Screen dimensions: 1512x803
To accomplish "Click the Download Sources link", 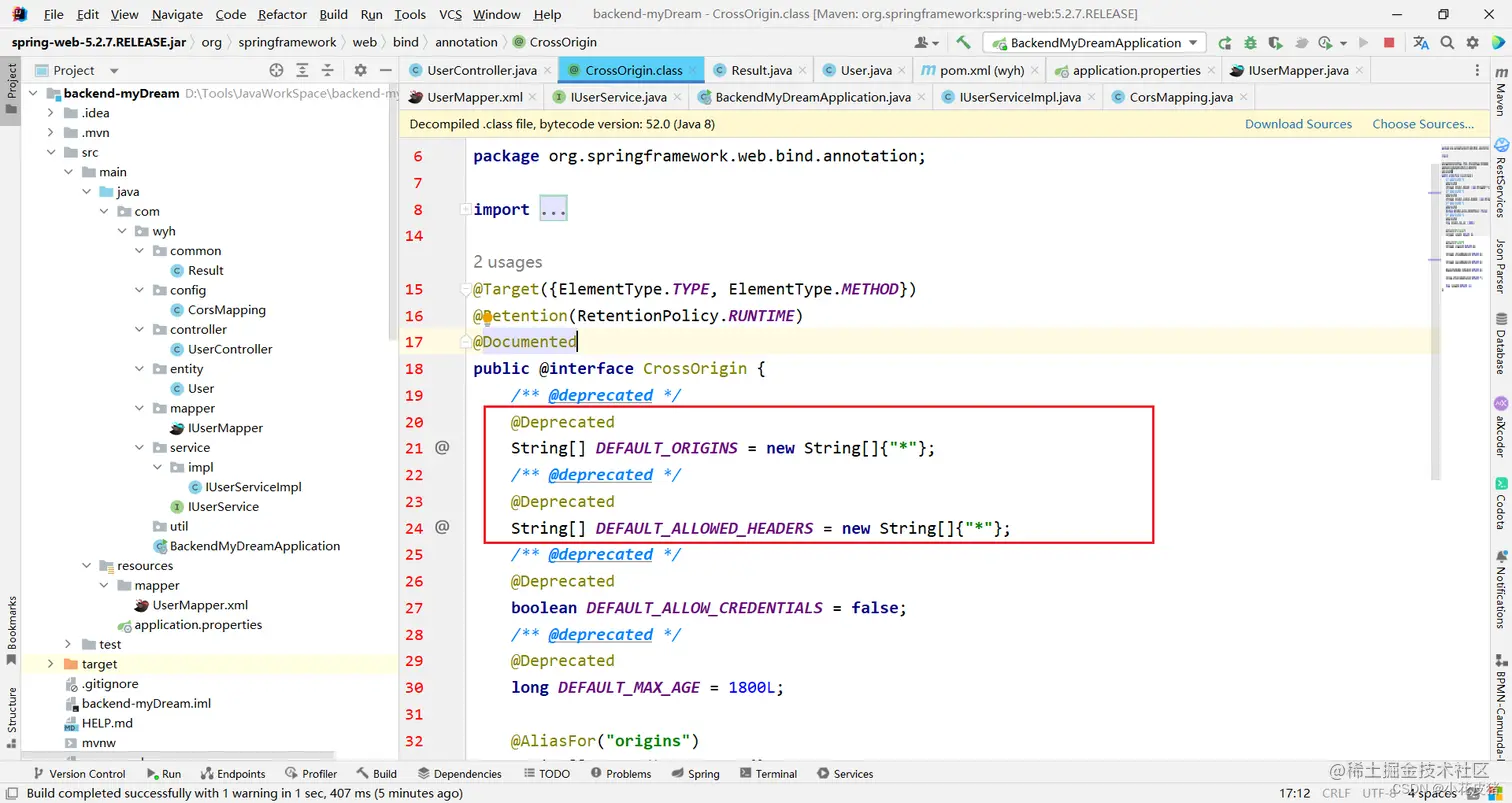I will (1298, 124).
